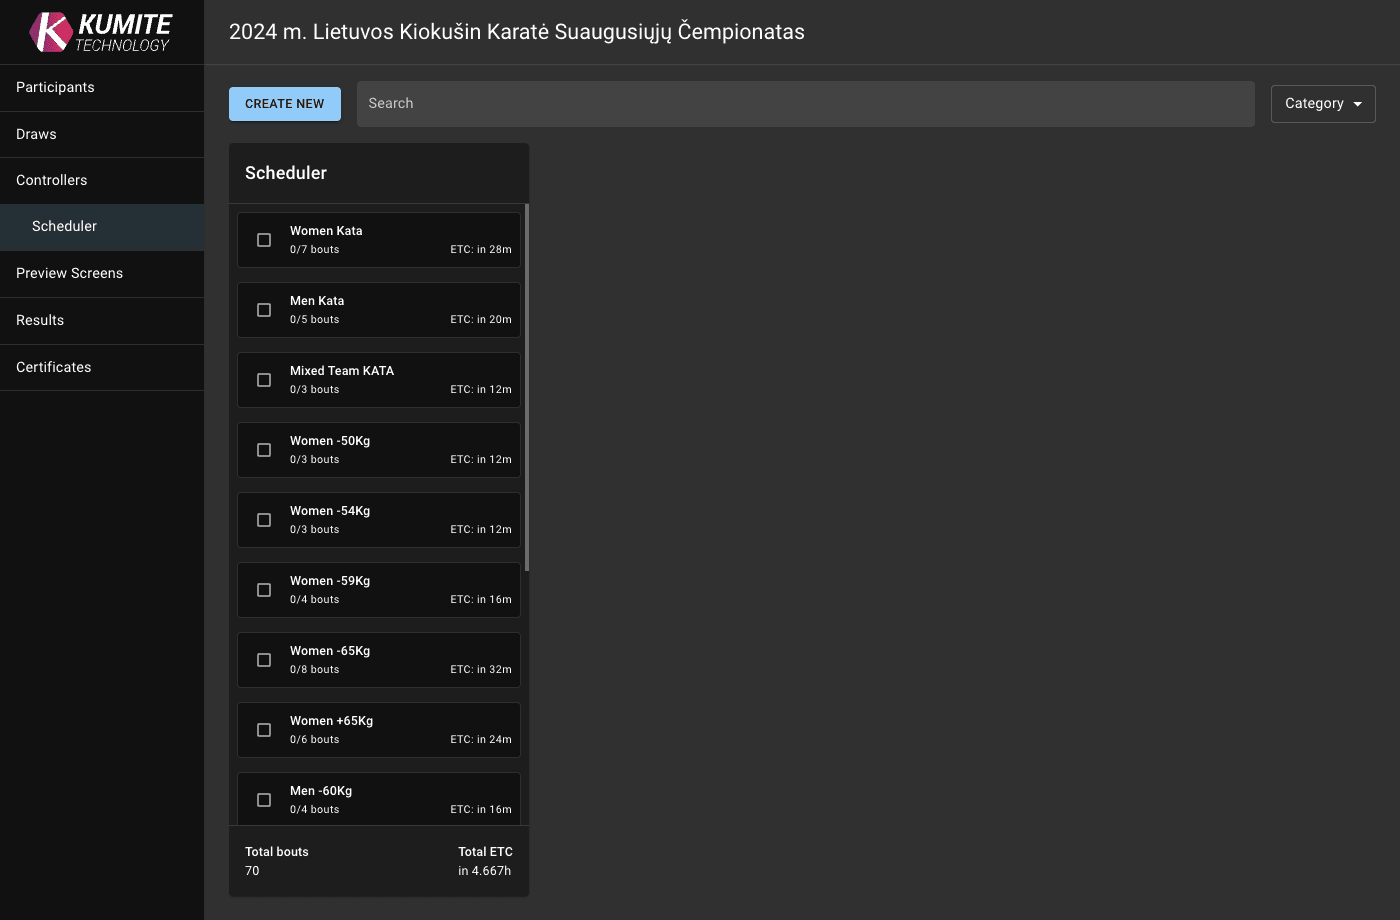The image size is (1400, 920).
Task: Select Scheduler in the sidebar
Action: pyautogui.click(x=64, y=226)
